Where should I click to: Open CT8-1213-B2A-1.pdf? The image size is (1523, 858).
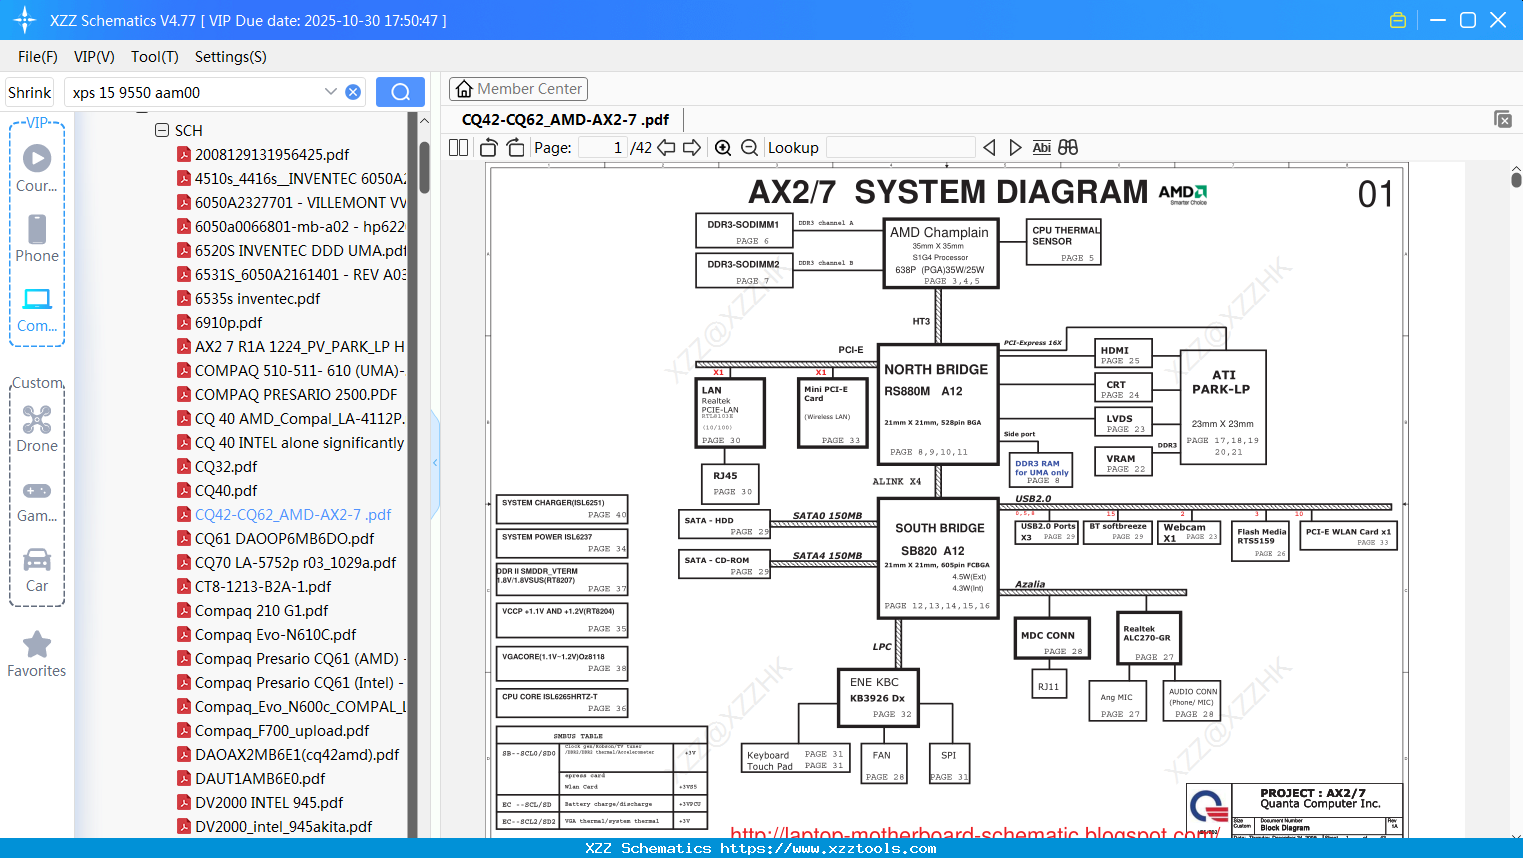263,586
